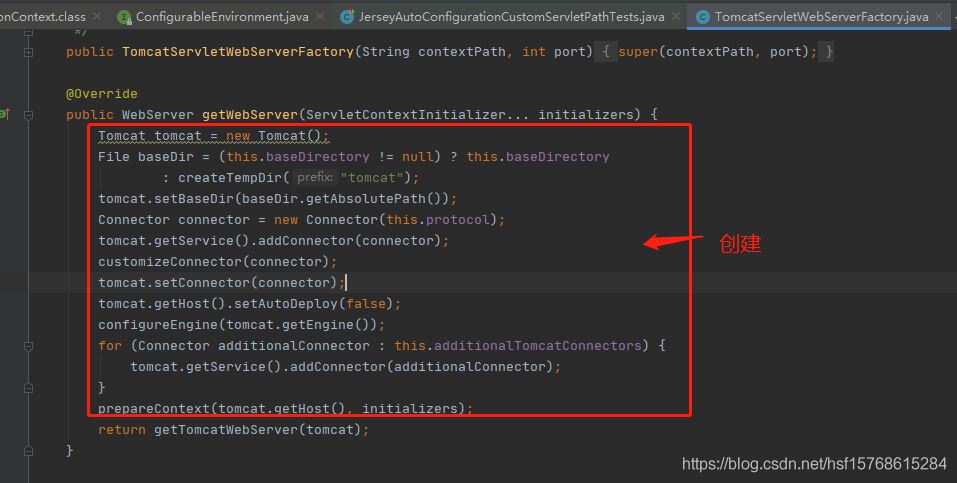
Task: Click getAbsolutePath() method call
Action: 375,198
